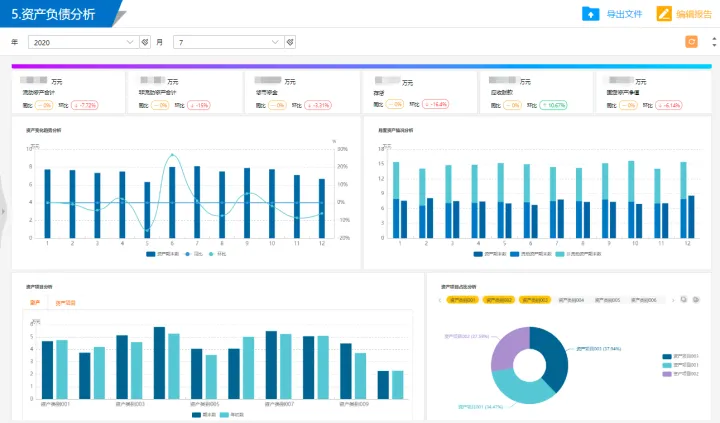Click the -16.4% change badge
The height and width of the screenshot is (423, 720).
(x=435, y=104)
